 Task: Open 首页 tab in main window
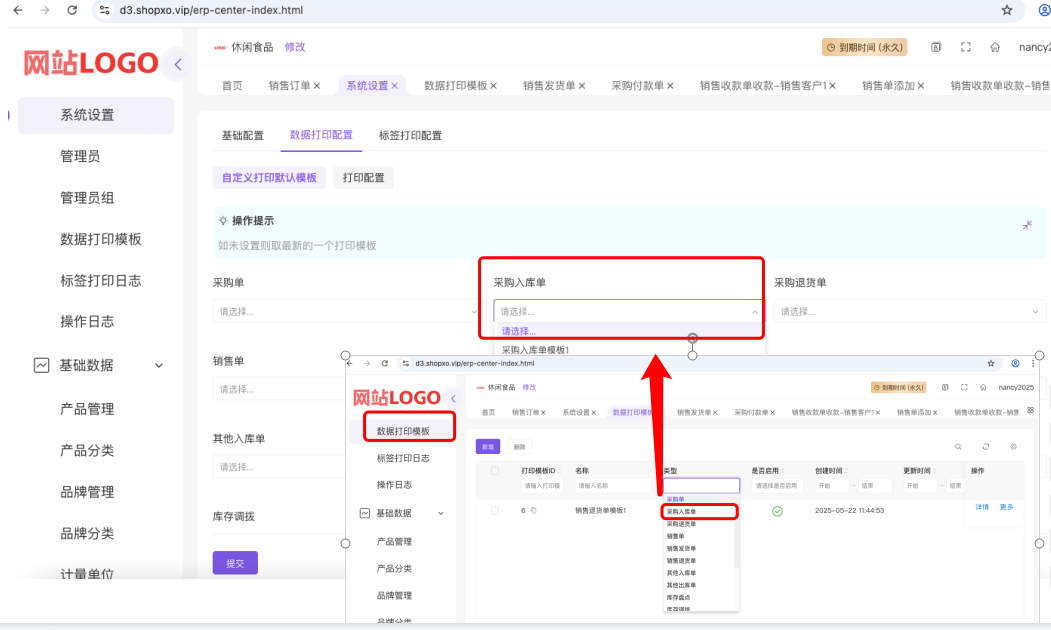click(x=232, y=86)
